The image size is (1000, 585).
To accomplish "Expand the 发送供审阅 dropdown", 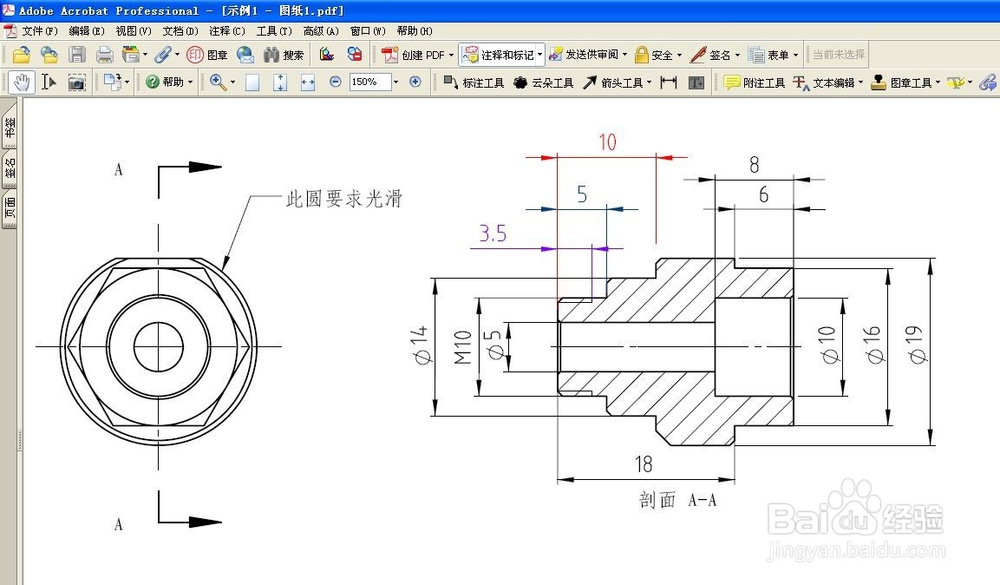I will (625, 56).
